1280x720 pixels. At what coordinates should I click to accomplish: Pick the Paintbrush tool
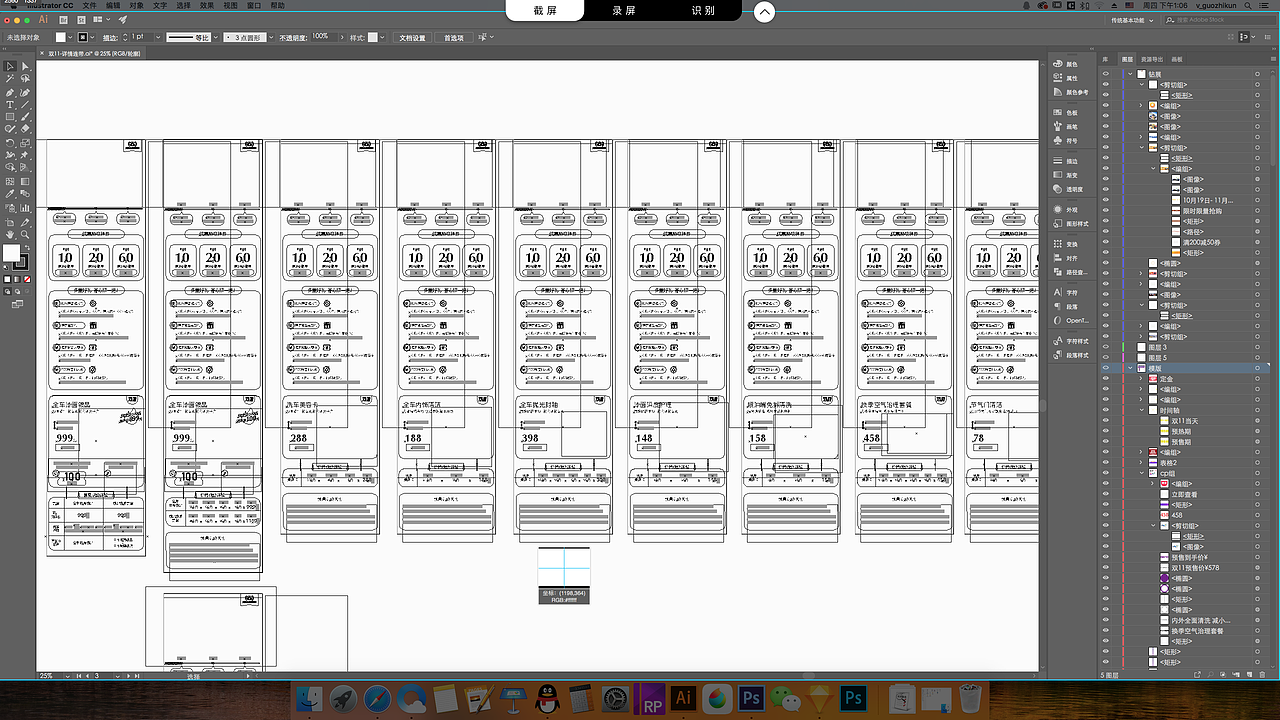[x=24, y=117]
